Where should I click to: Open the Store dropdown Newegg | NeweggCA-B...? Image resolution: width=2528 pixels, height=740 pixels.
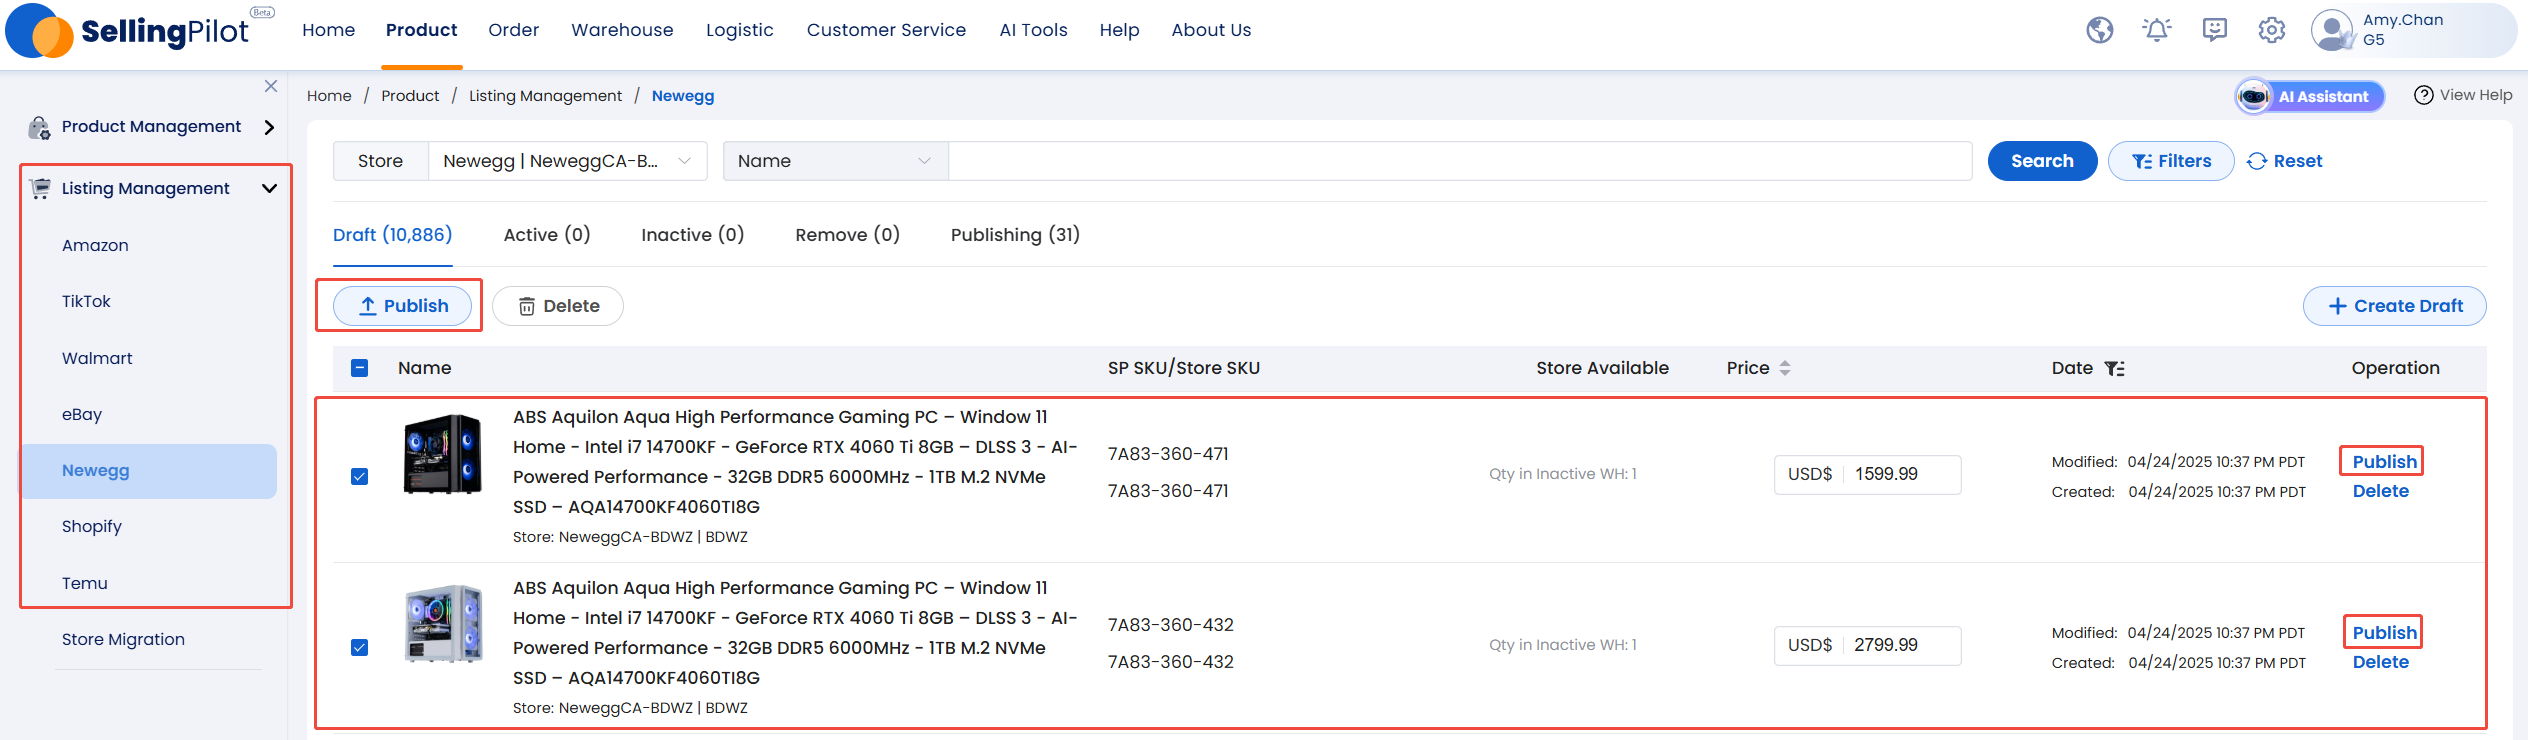coord(567,161)
